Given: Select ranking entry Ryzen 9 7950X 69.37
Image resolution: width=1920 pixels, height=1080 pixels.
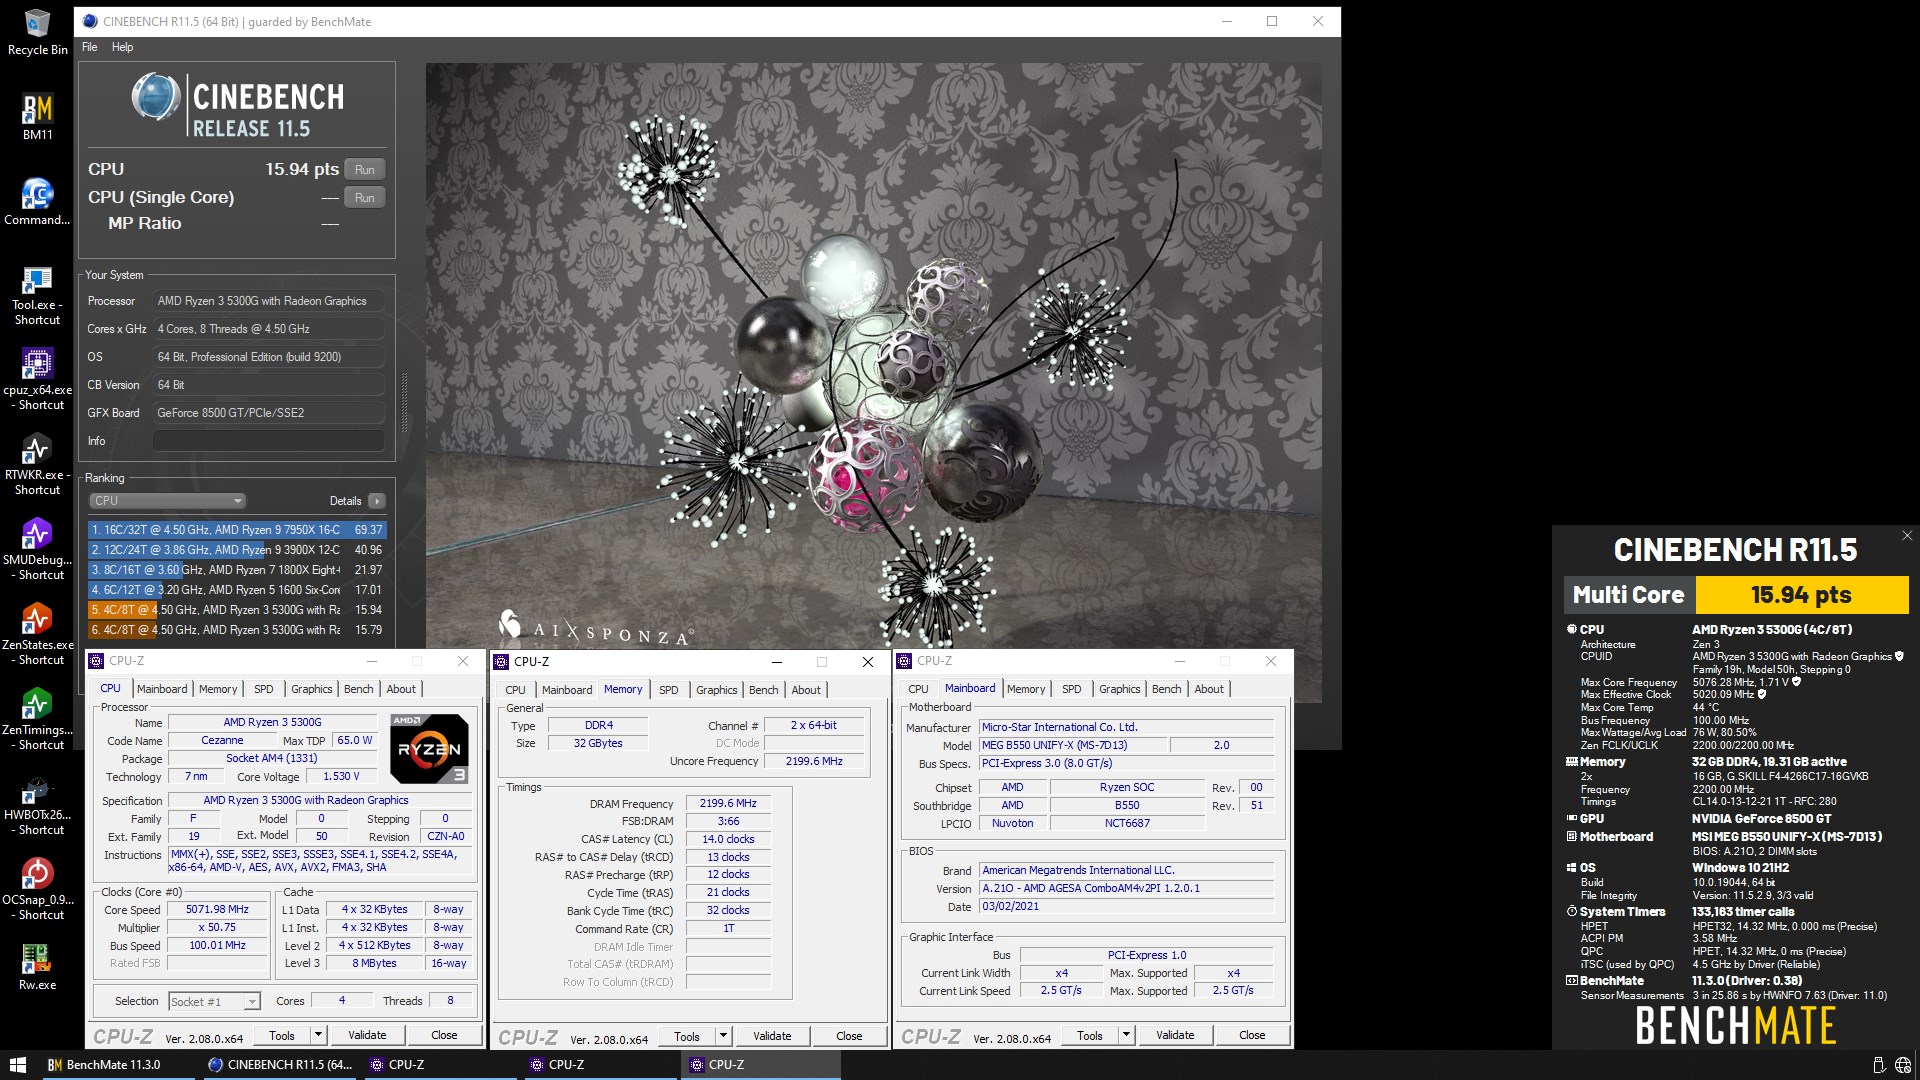Looking at the screenshot, I should (x=237, y=530).
